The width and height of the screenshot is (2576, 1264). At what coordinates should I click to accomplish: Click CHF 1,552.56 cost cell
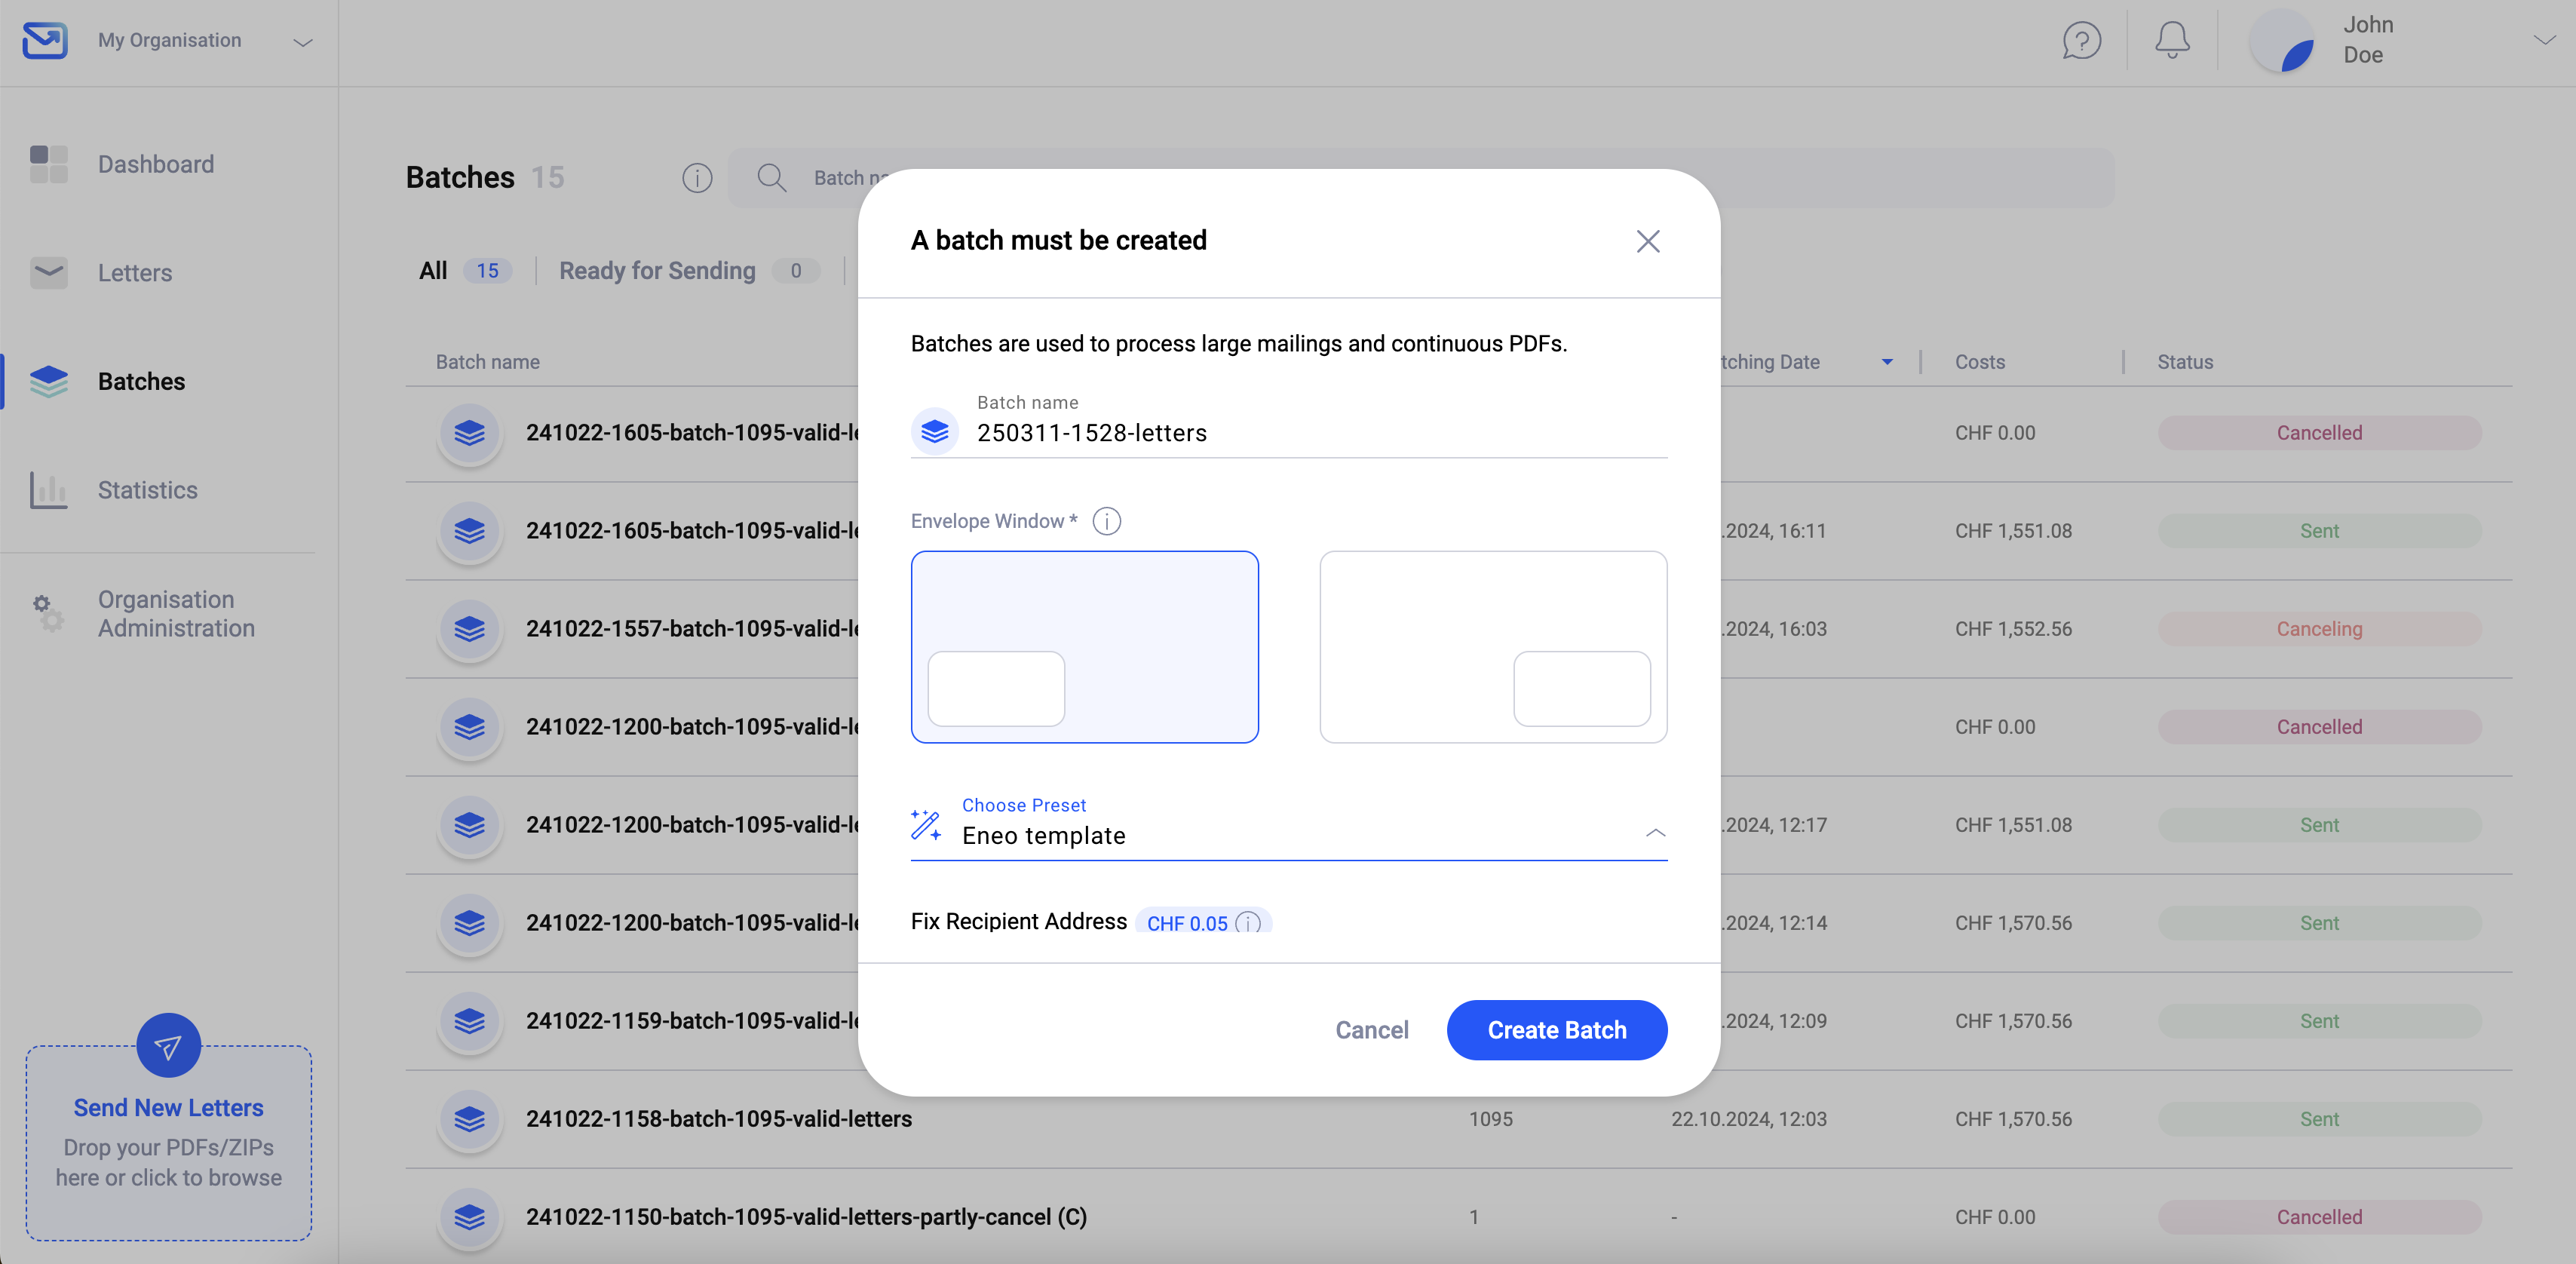click(x=2013, y=629)
